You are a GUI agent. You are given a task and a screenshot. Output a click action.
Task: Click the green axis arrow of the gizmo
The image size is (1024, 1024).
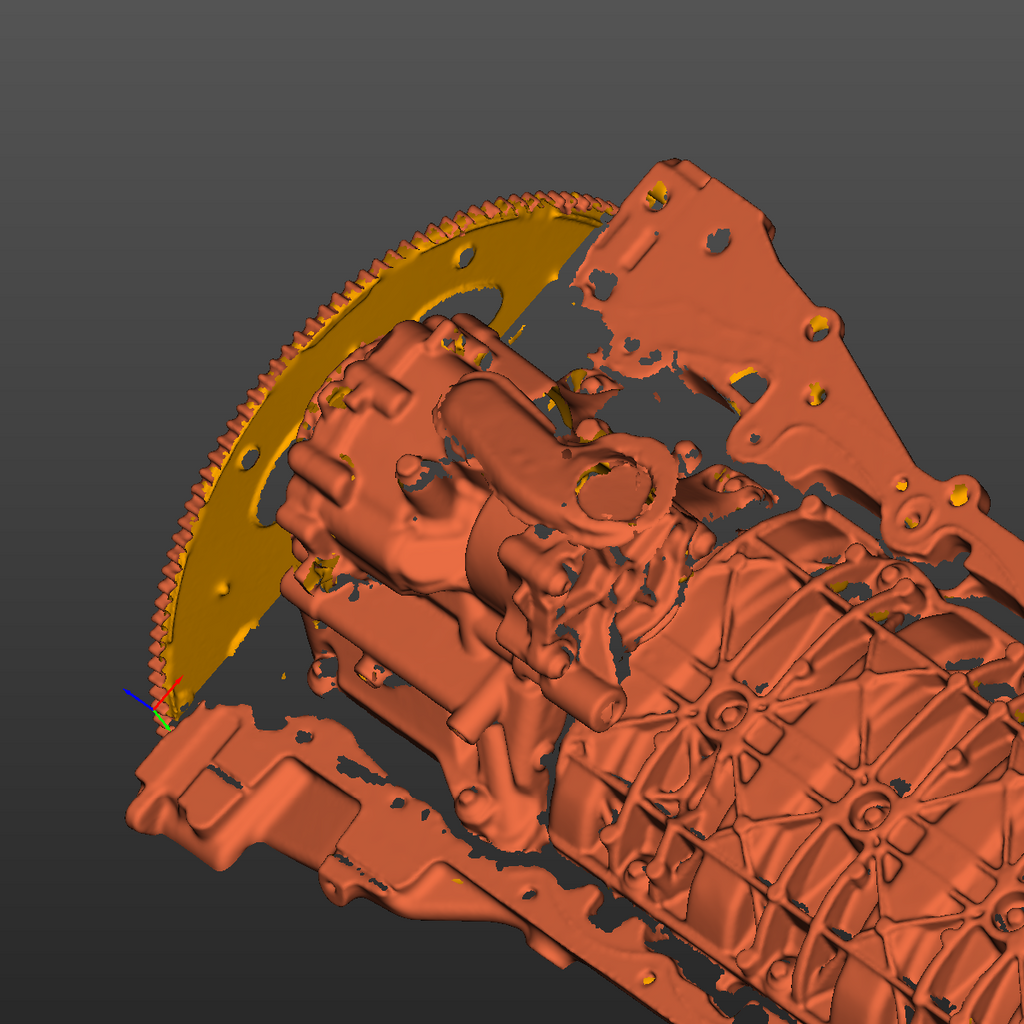162,718
